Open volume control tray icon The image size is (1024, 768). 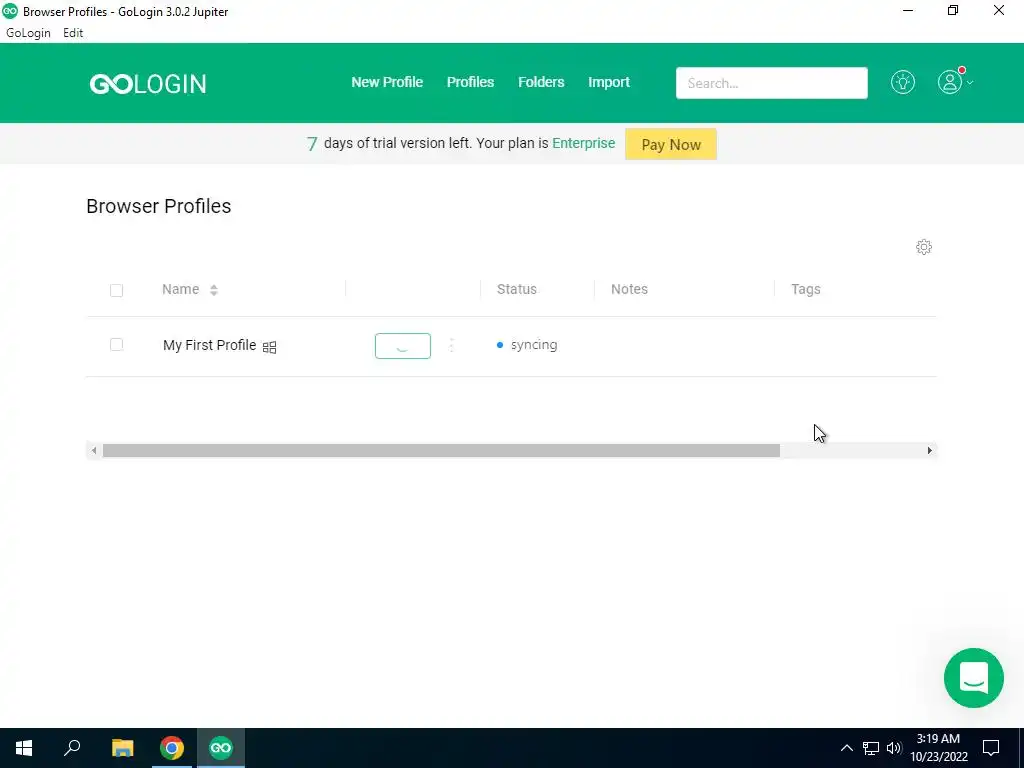(894, 748)
